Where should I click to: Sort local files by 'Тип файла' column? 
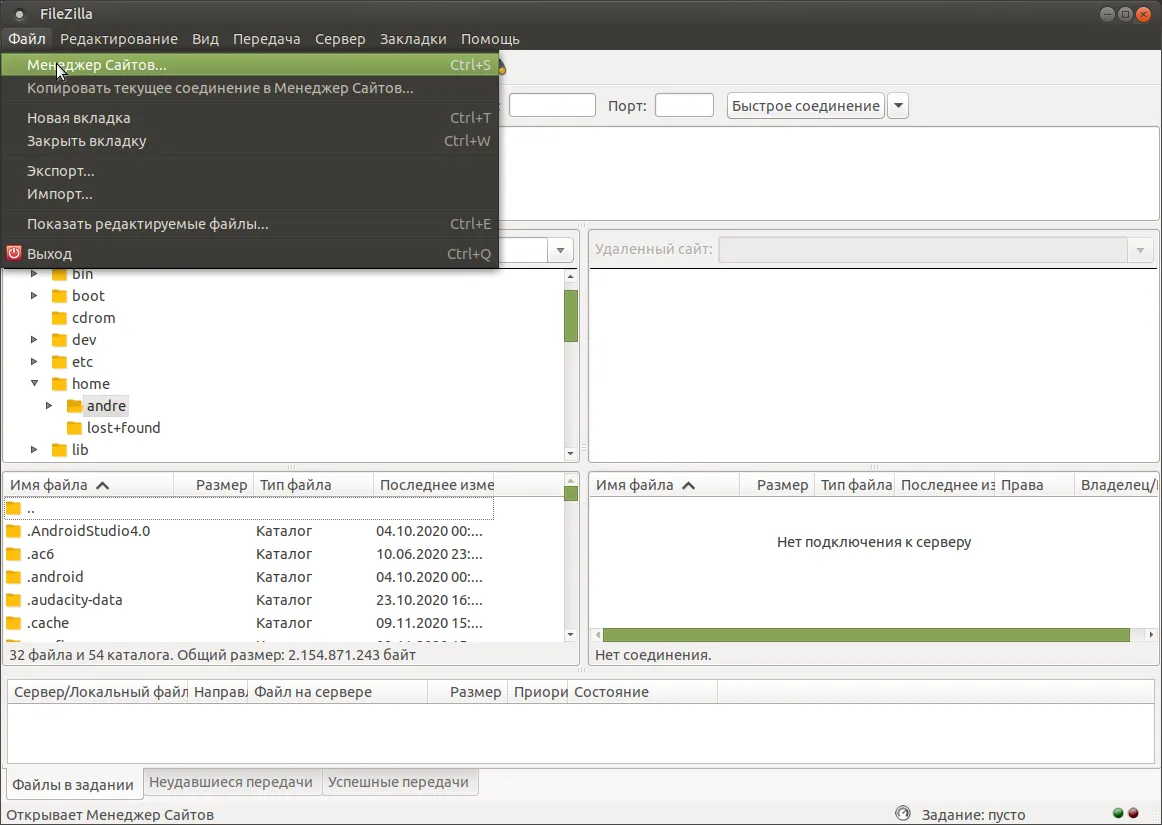[x=313, y=485]
